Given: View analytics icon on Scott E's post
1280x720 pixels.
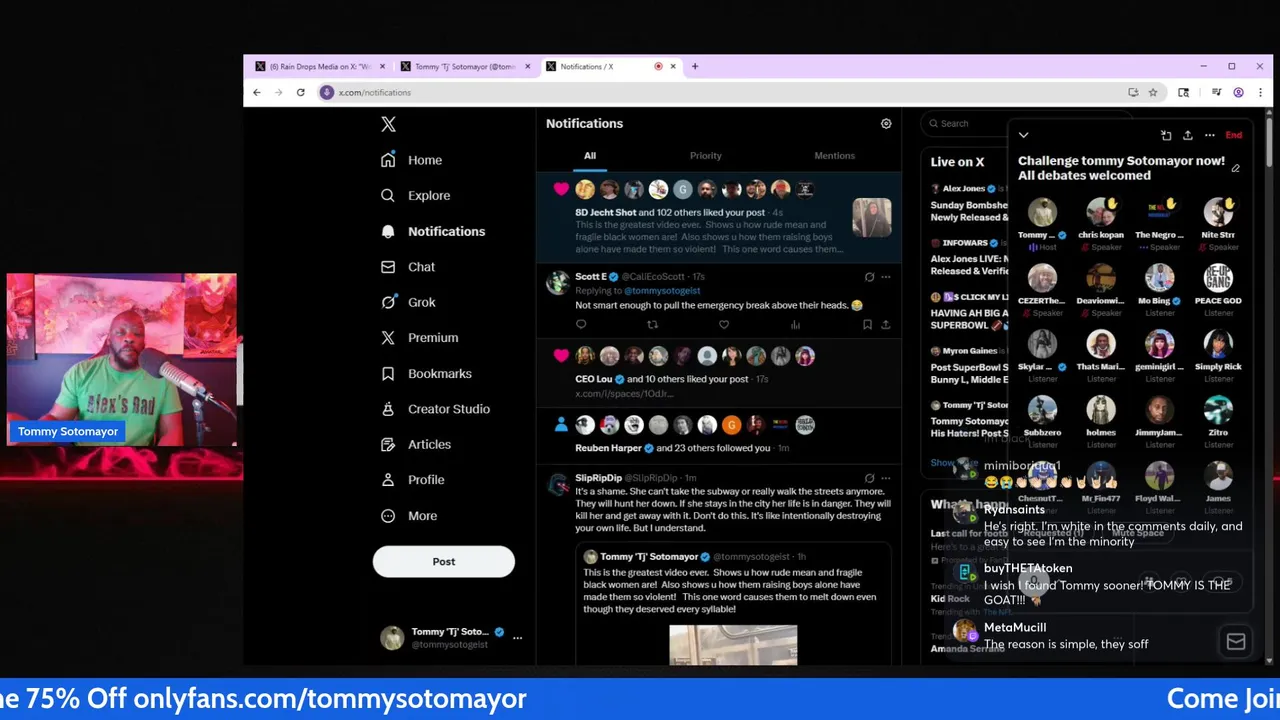Looking at the screenshot, I should [795, 324].
